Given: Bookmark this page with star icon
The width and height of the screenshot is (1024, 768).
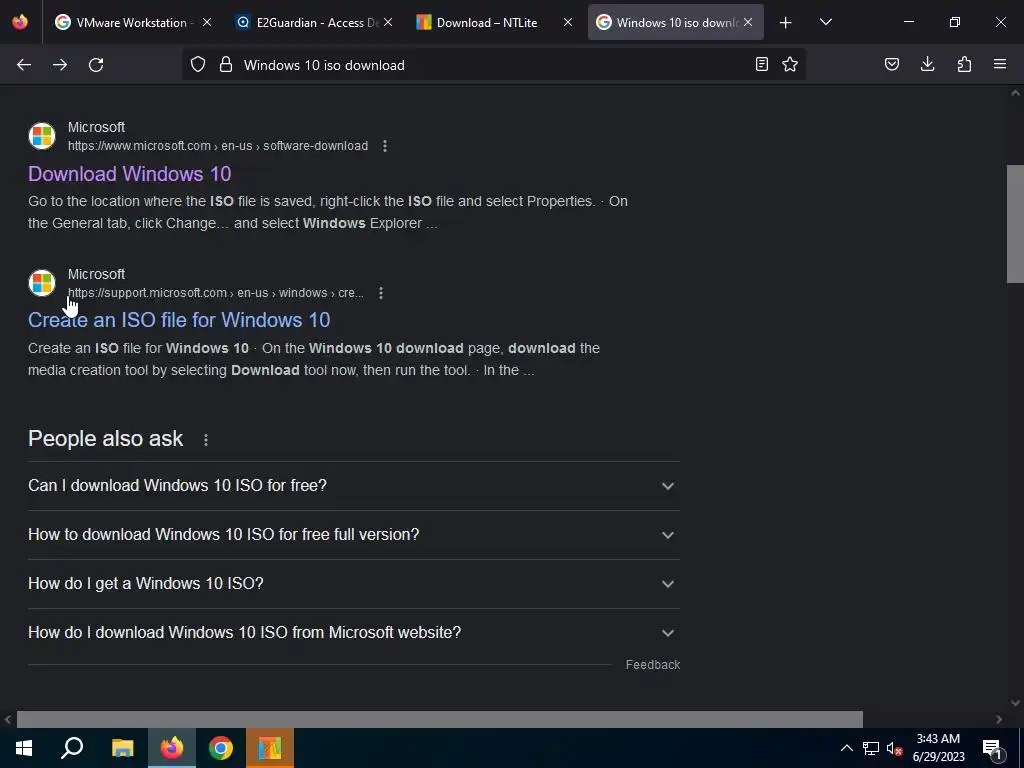Looking at the screenshot, I should (x=790, y=64).
